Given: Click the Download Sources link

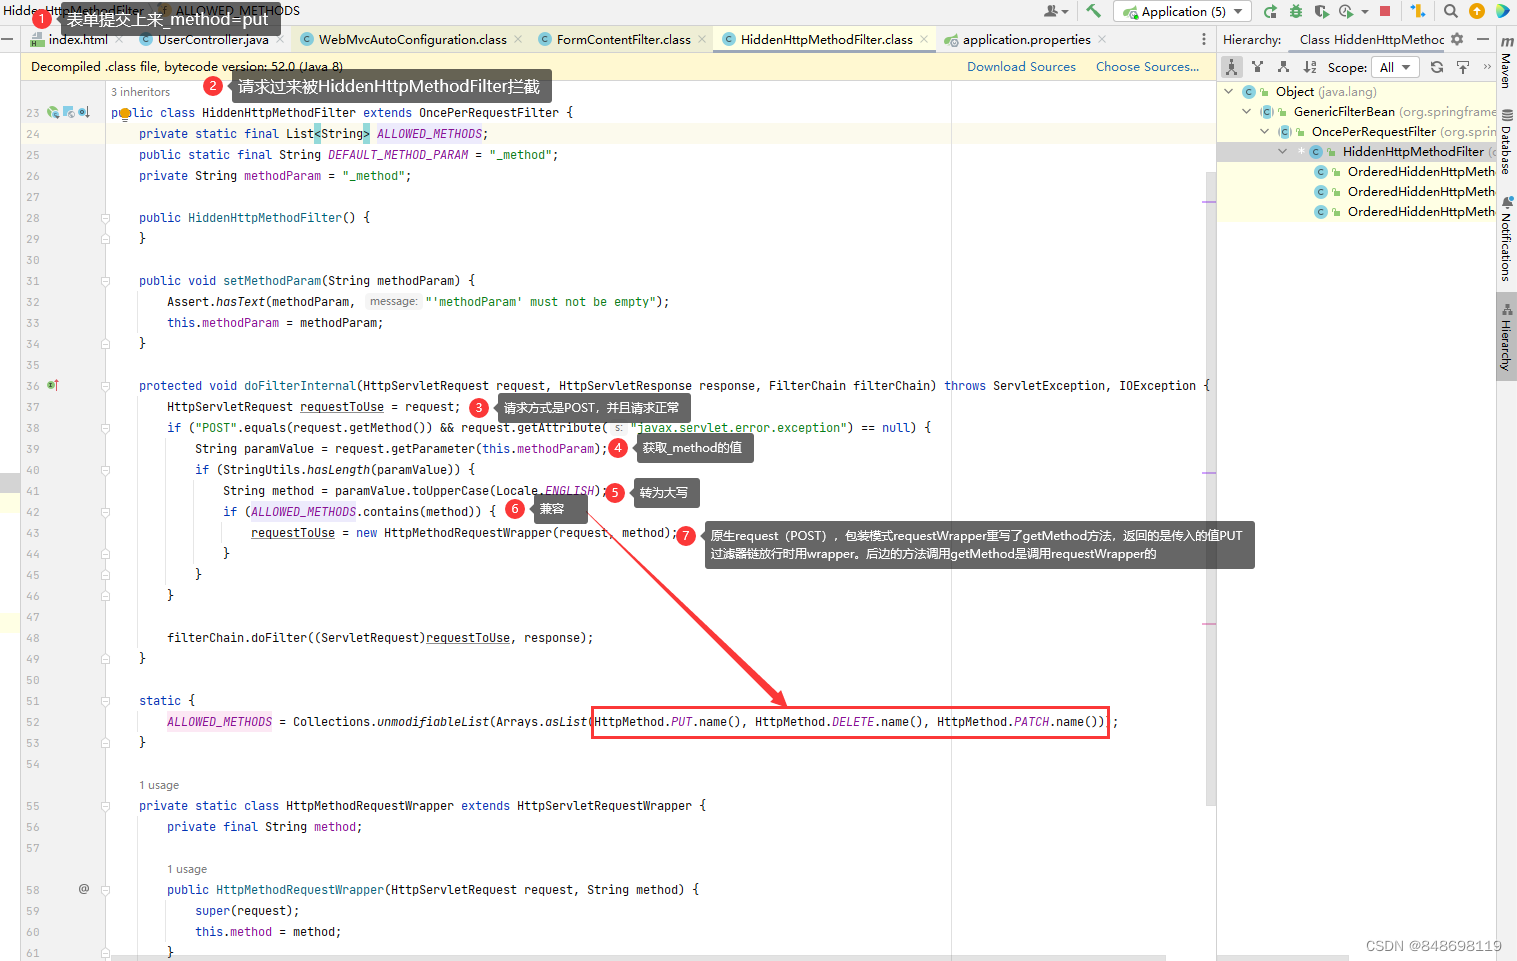Looking at the screenshot, I should [1021, 66].
